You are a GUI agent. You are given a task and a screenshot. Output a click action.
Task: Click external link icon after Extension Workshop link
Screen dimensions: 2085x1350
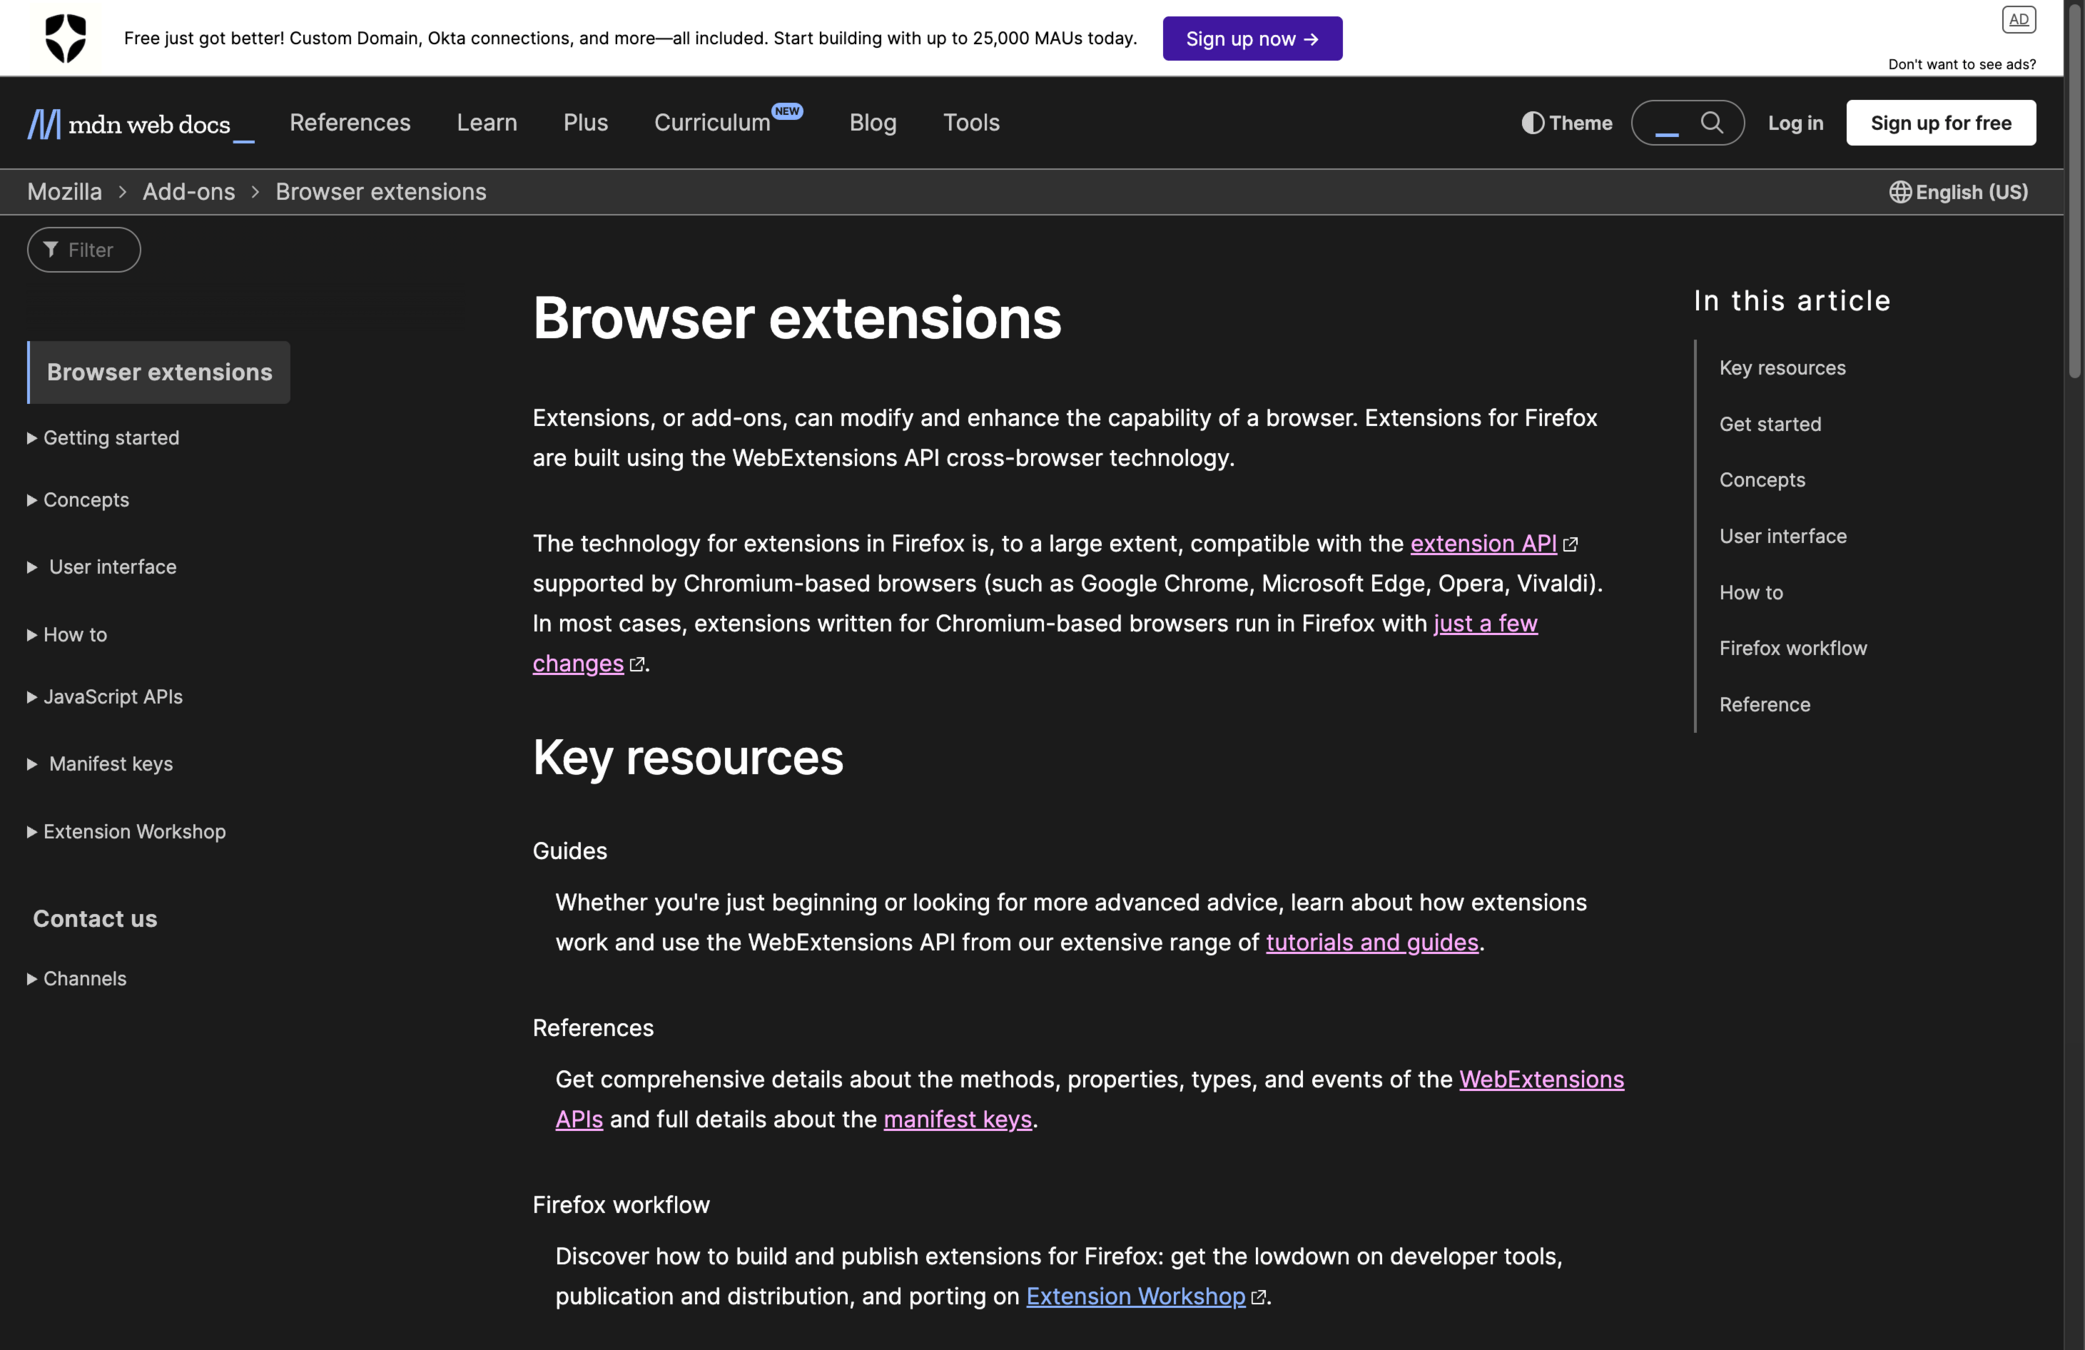click(1258, 1297)
